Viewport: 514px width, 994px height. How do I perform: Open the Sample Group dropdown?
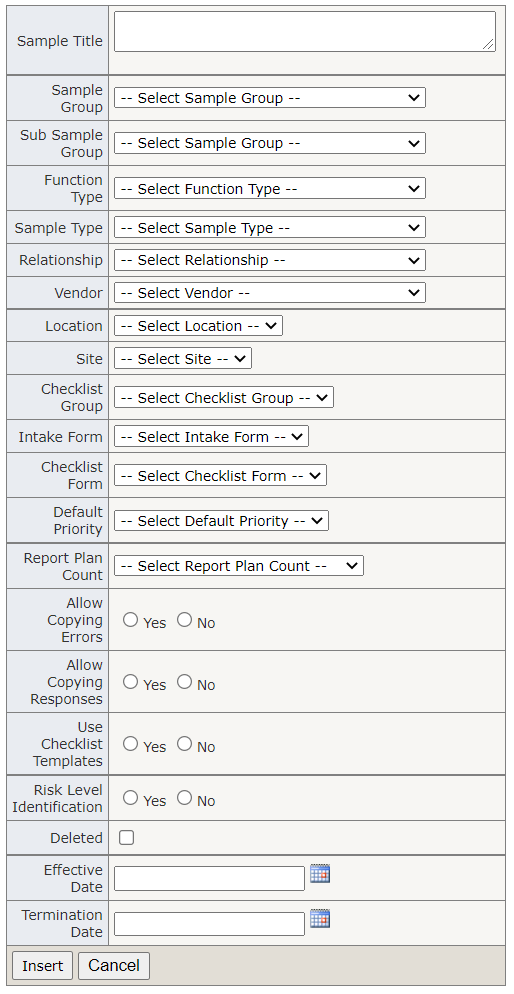click(x=270, y=98)
